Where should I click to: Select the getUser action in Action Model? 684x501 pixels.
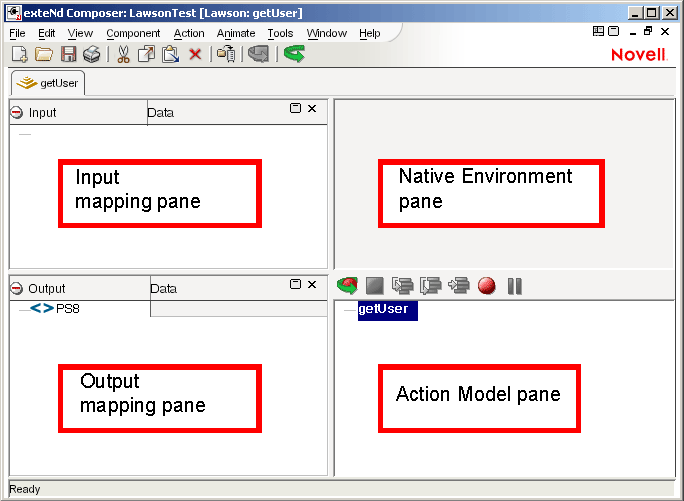click(x=387, y=310)
